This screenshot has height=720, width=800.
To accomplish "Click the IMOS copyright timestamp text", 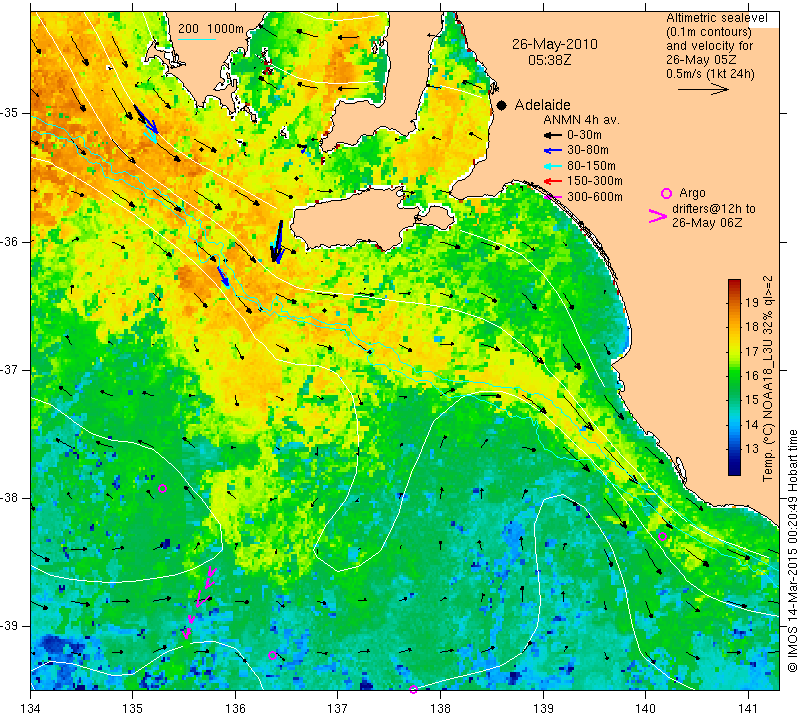I will click(x=792, y=551).
